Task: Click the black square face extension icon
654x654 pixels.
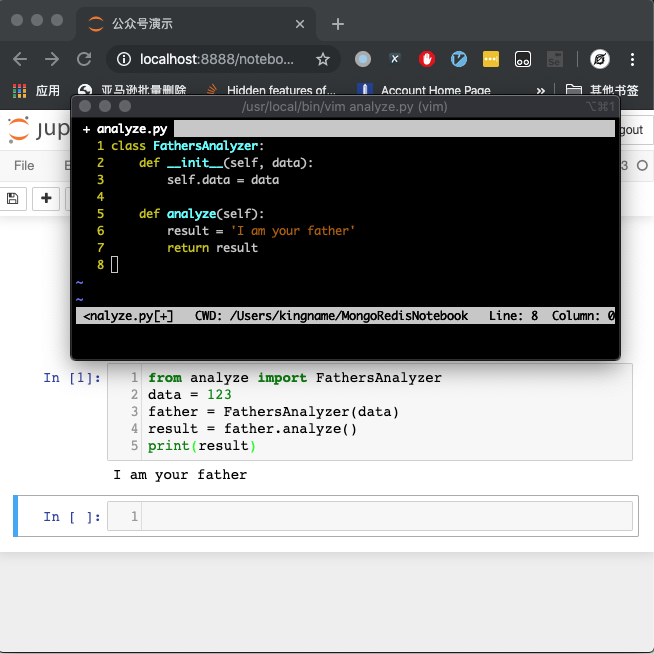Action: [x=523, y=59]
